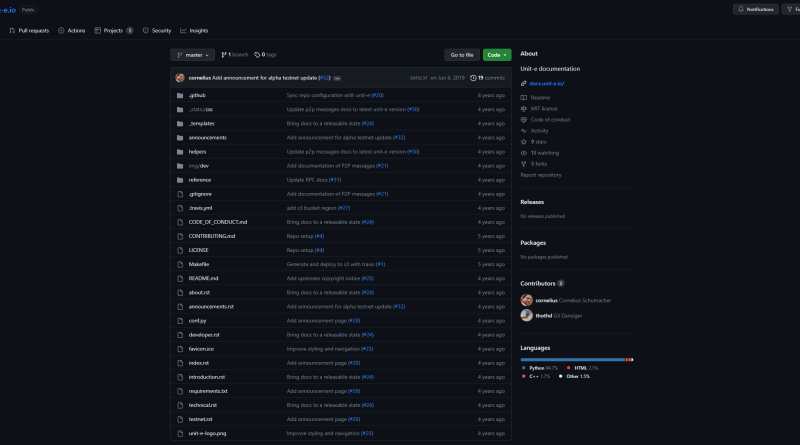Click the branch icon next to 1 branch
Viewport: 800px width, 445px height.
[223, 55]
